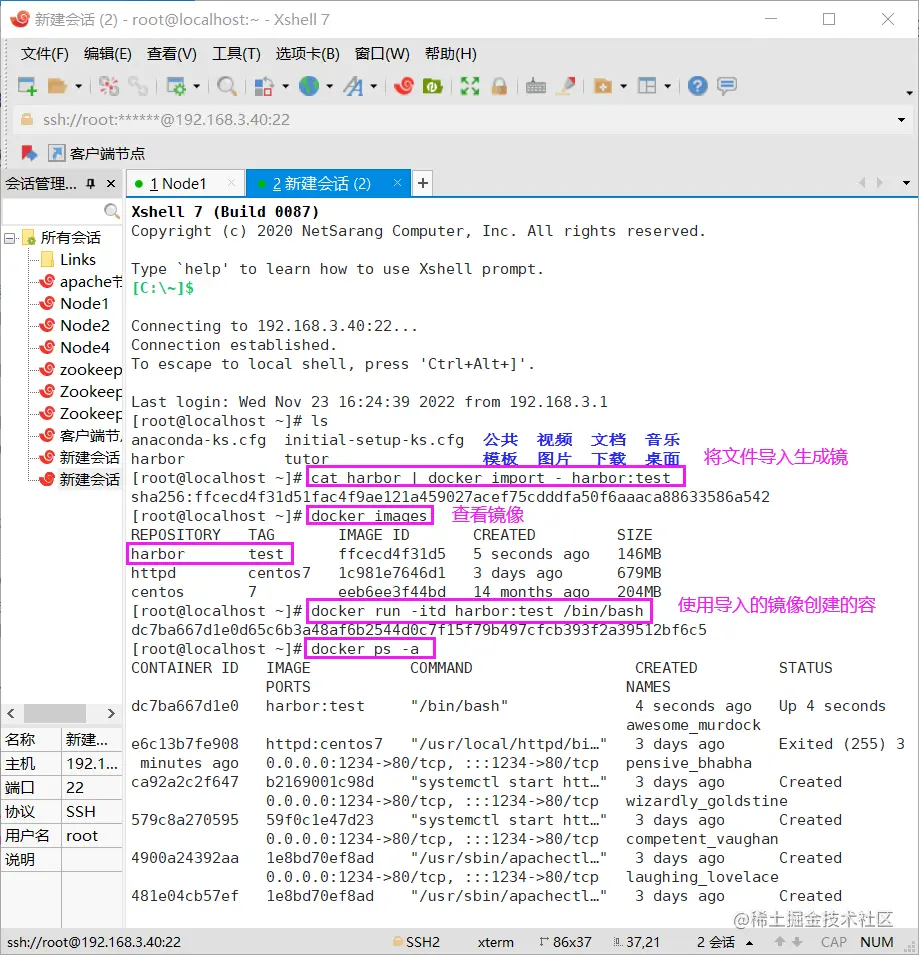Pin the session manager panel
This screenshot has width=919, height=955.
point(91,183)
